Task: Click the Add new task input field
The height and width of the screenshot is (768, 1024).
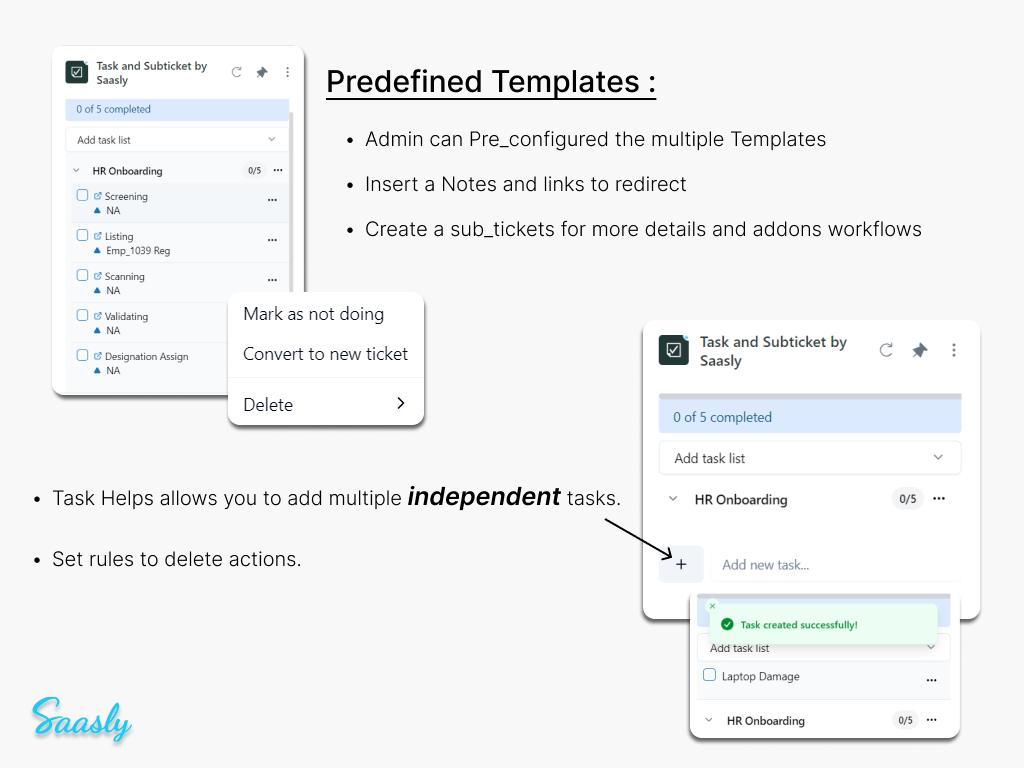Action: click(835, 565)
